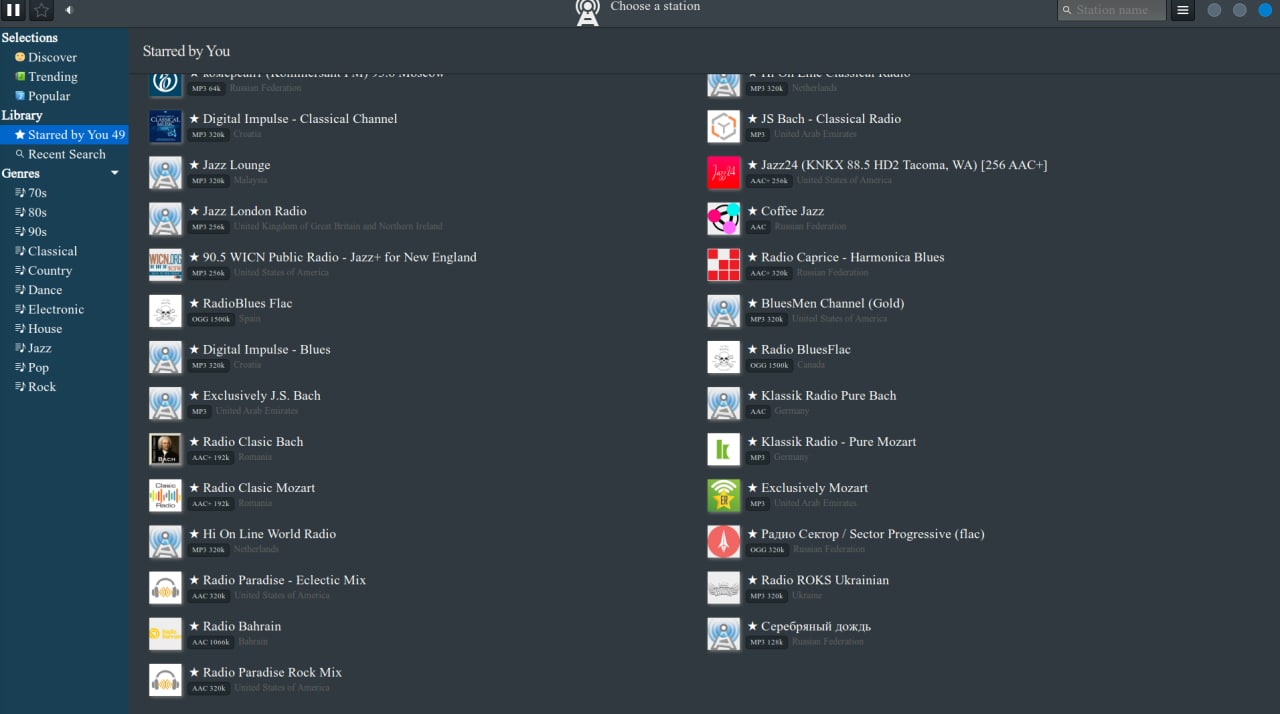
Task: Click Klassik Radio Pure Mozart k logo
Action: (724, 449)
